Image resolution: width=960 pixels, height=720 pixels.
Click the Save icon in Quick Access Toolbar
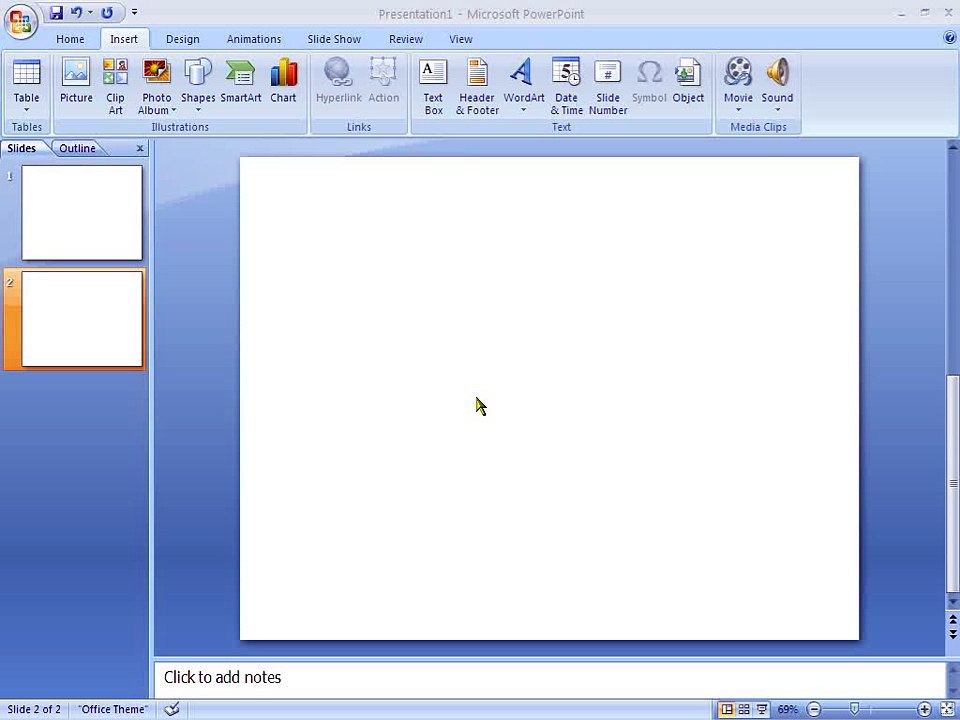(x=56, y=13)
